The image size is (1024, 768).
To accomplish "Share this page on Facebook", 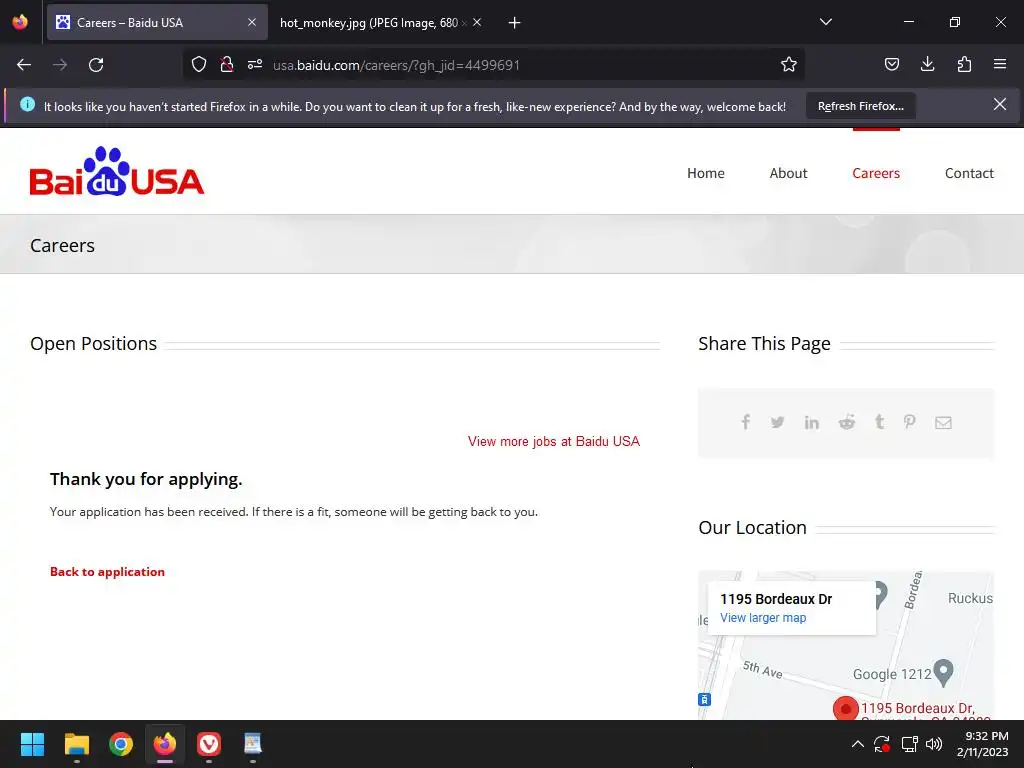I will point(745,422).
